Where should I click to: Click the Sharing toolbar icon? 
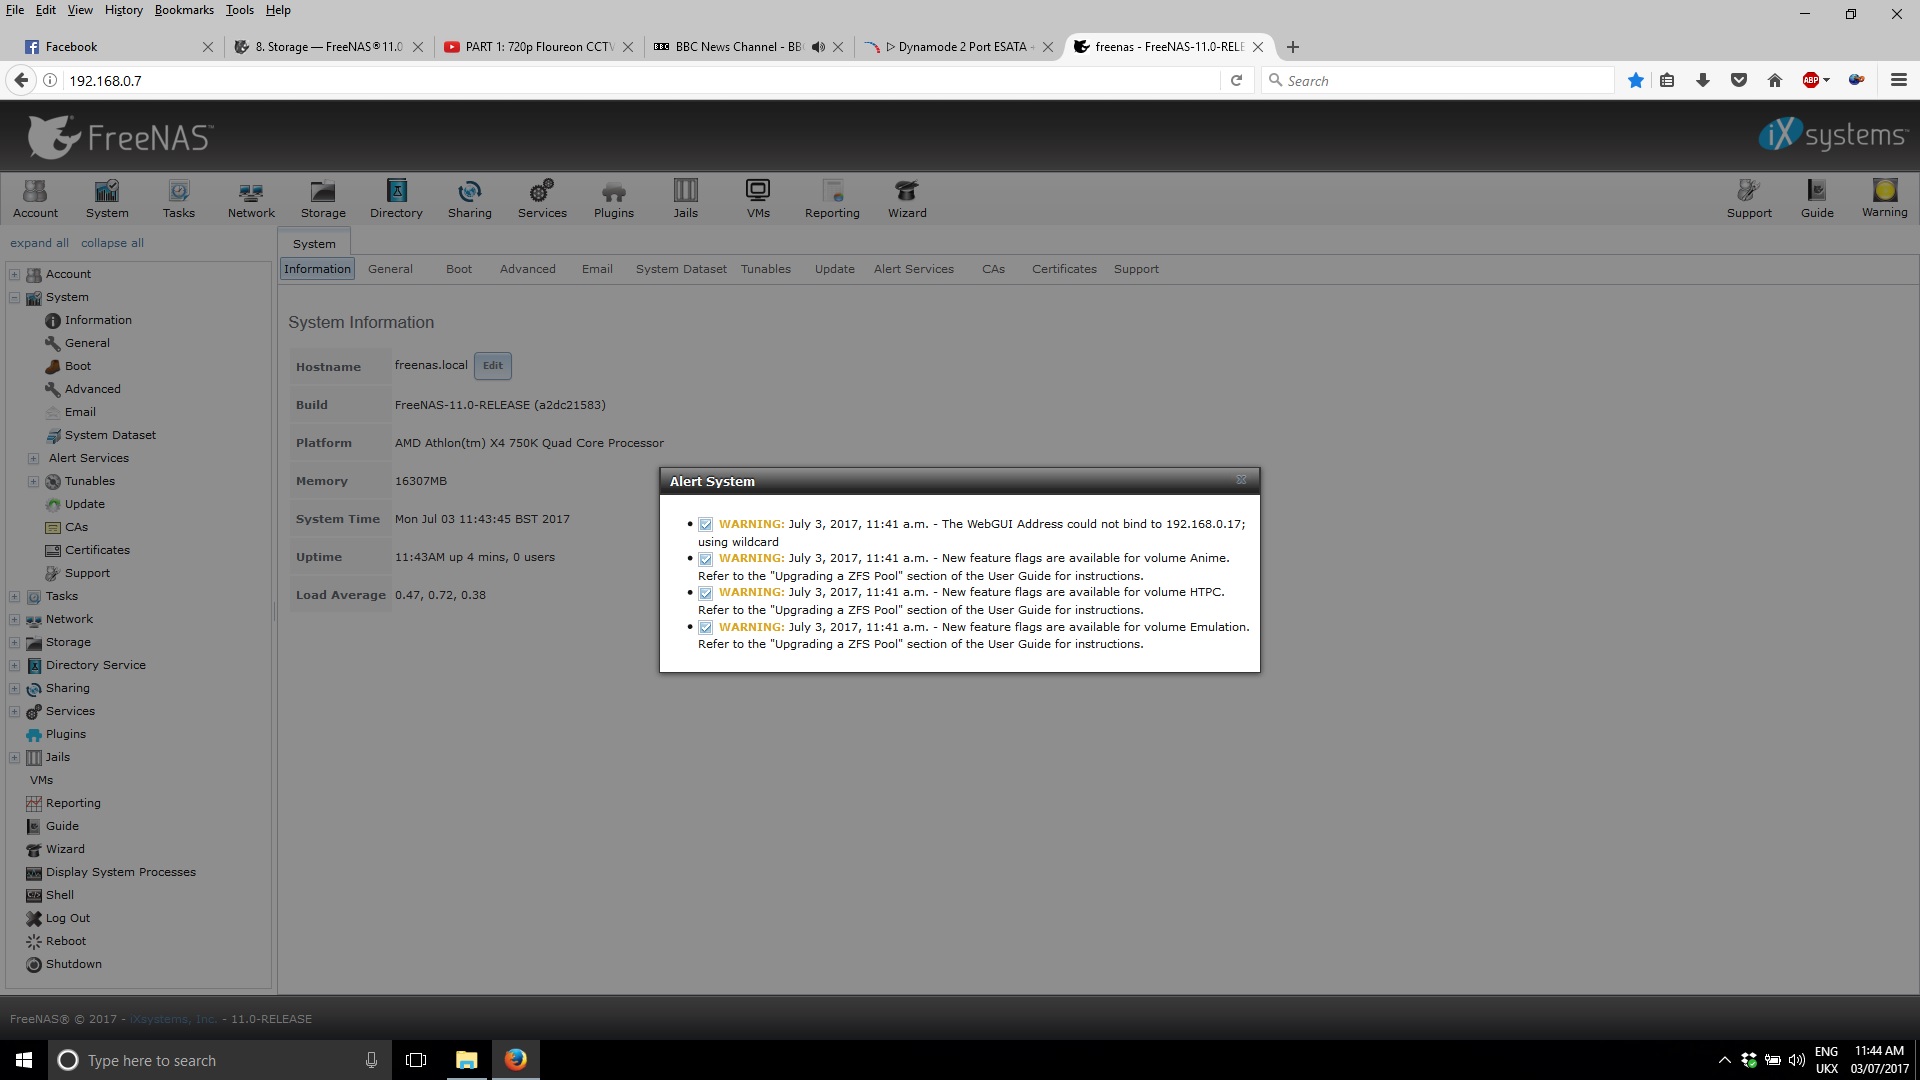coord(469,197)
